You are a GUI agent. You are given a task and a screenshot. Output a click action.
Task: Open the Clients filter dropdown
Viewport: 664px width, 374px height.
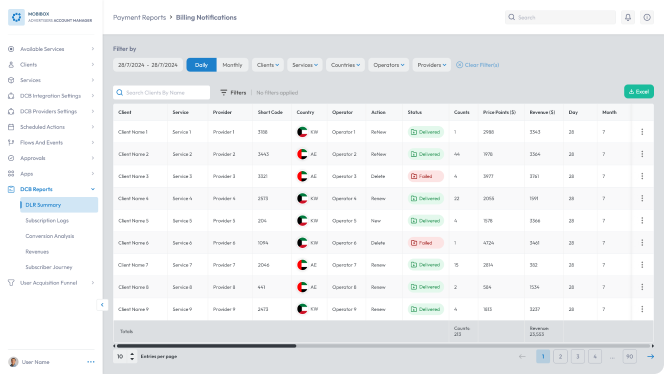[x=268, y=65]
